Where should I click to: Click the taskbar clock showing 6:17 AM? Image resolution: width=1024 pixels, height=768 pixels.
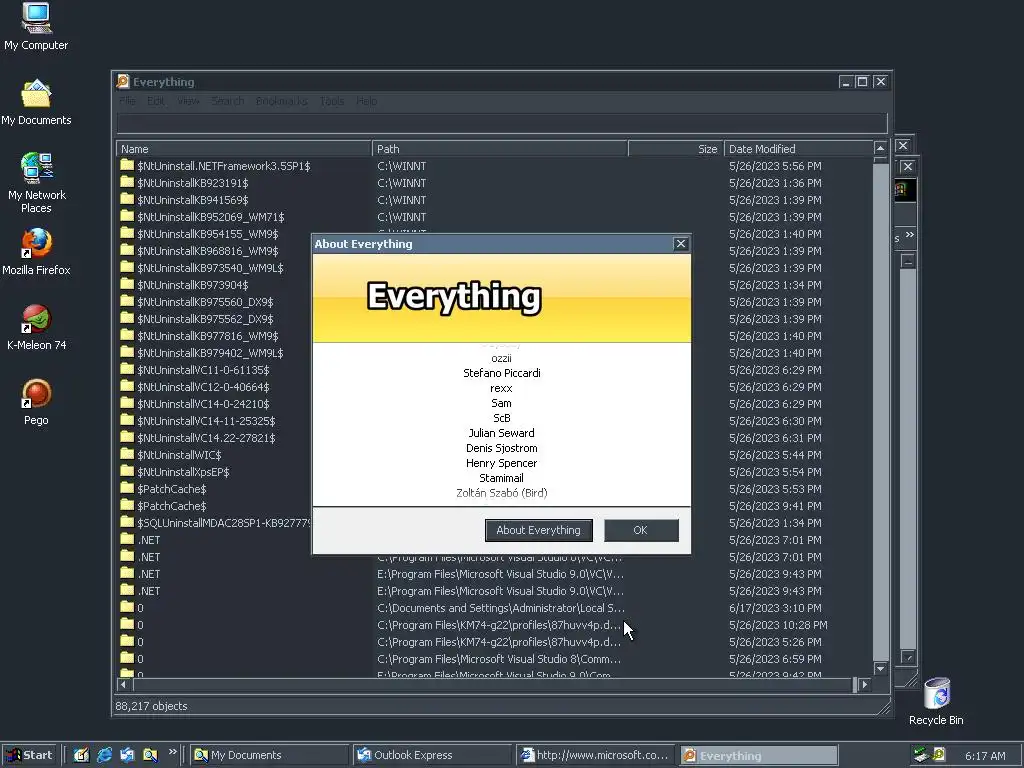coord(985,756)
